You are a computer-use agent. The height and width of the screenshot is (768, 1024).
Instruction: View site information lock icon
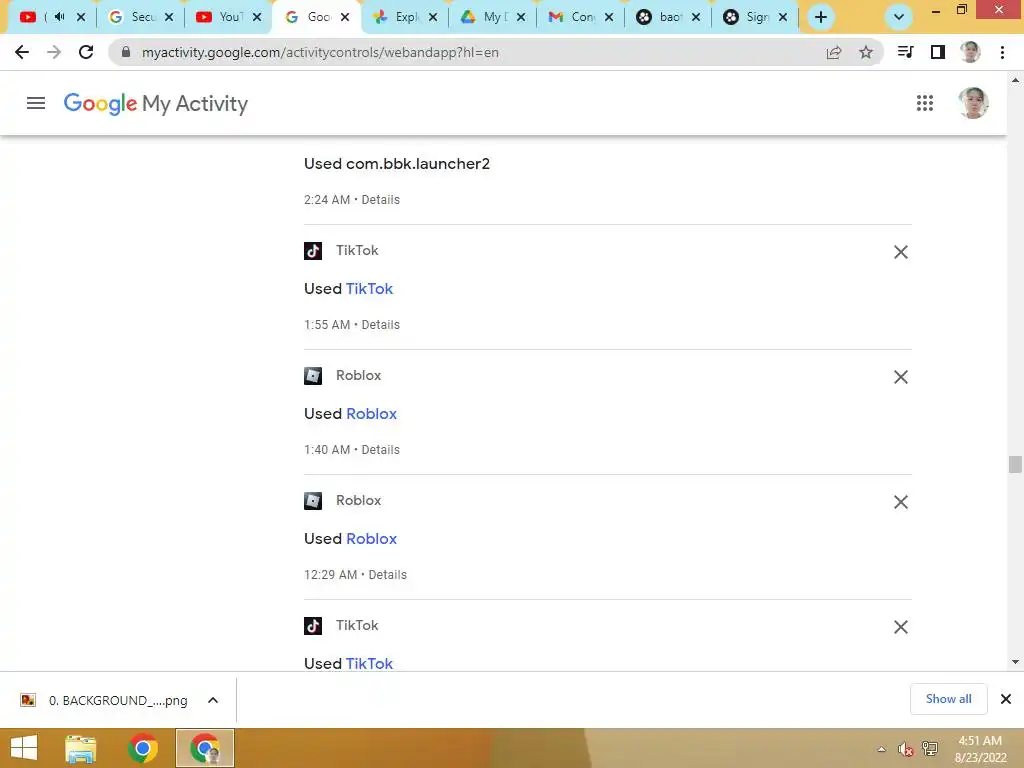coord(126,52)
